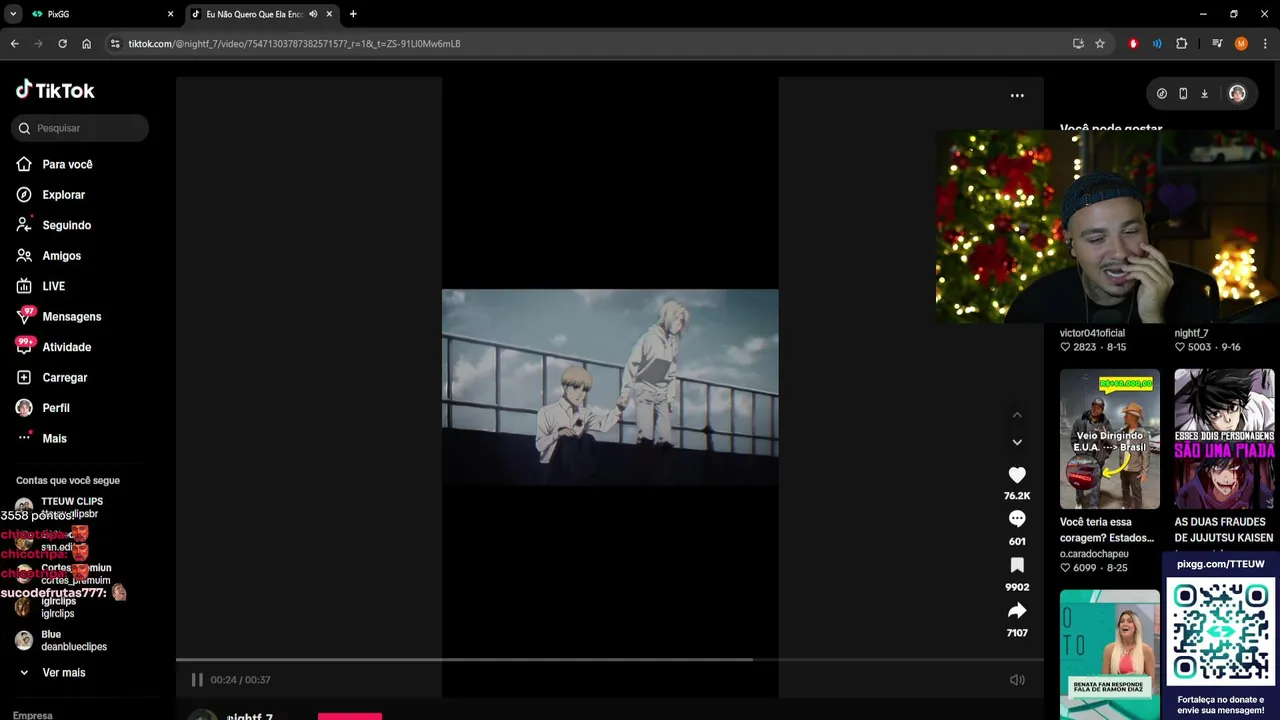
Task: Reload the current page
Action: [62, 44]
